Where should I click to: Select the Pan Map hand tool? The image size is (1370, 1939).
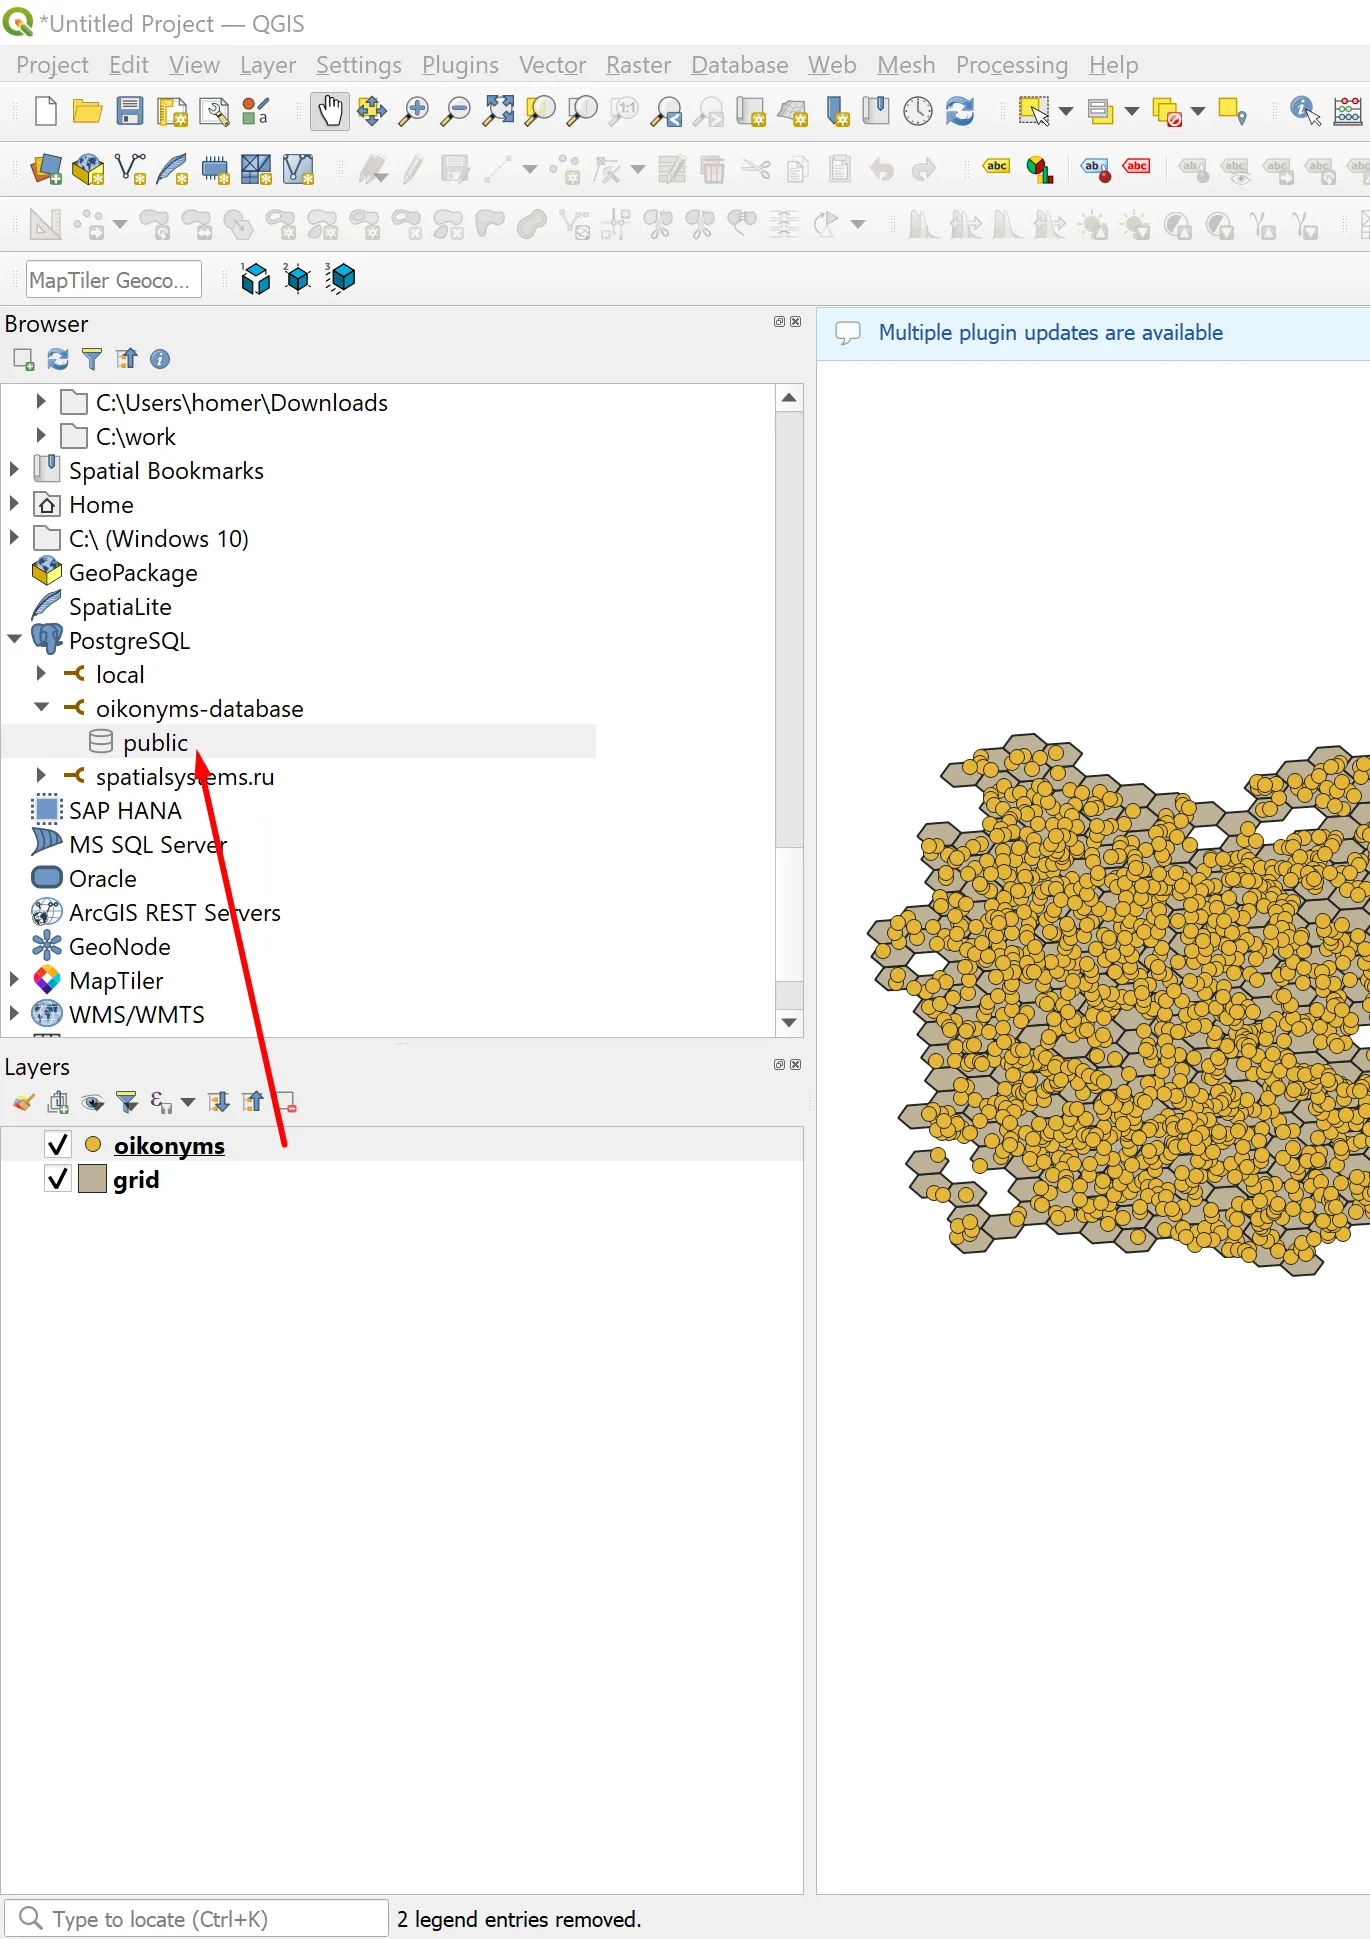(x=330, y=111)
